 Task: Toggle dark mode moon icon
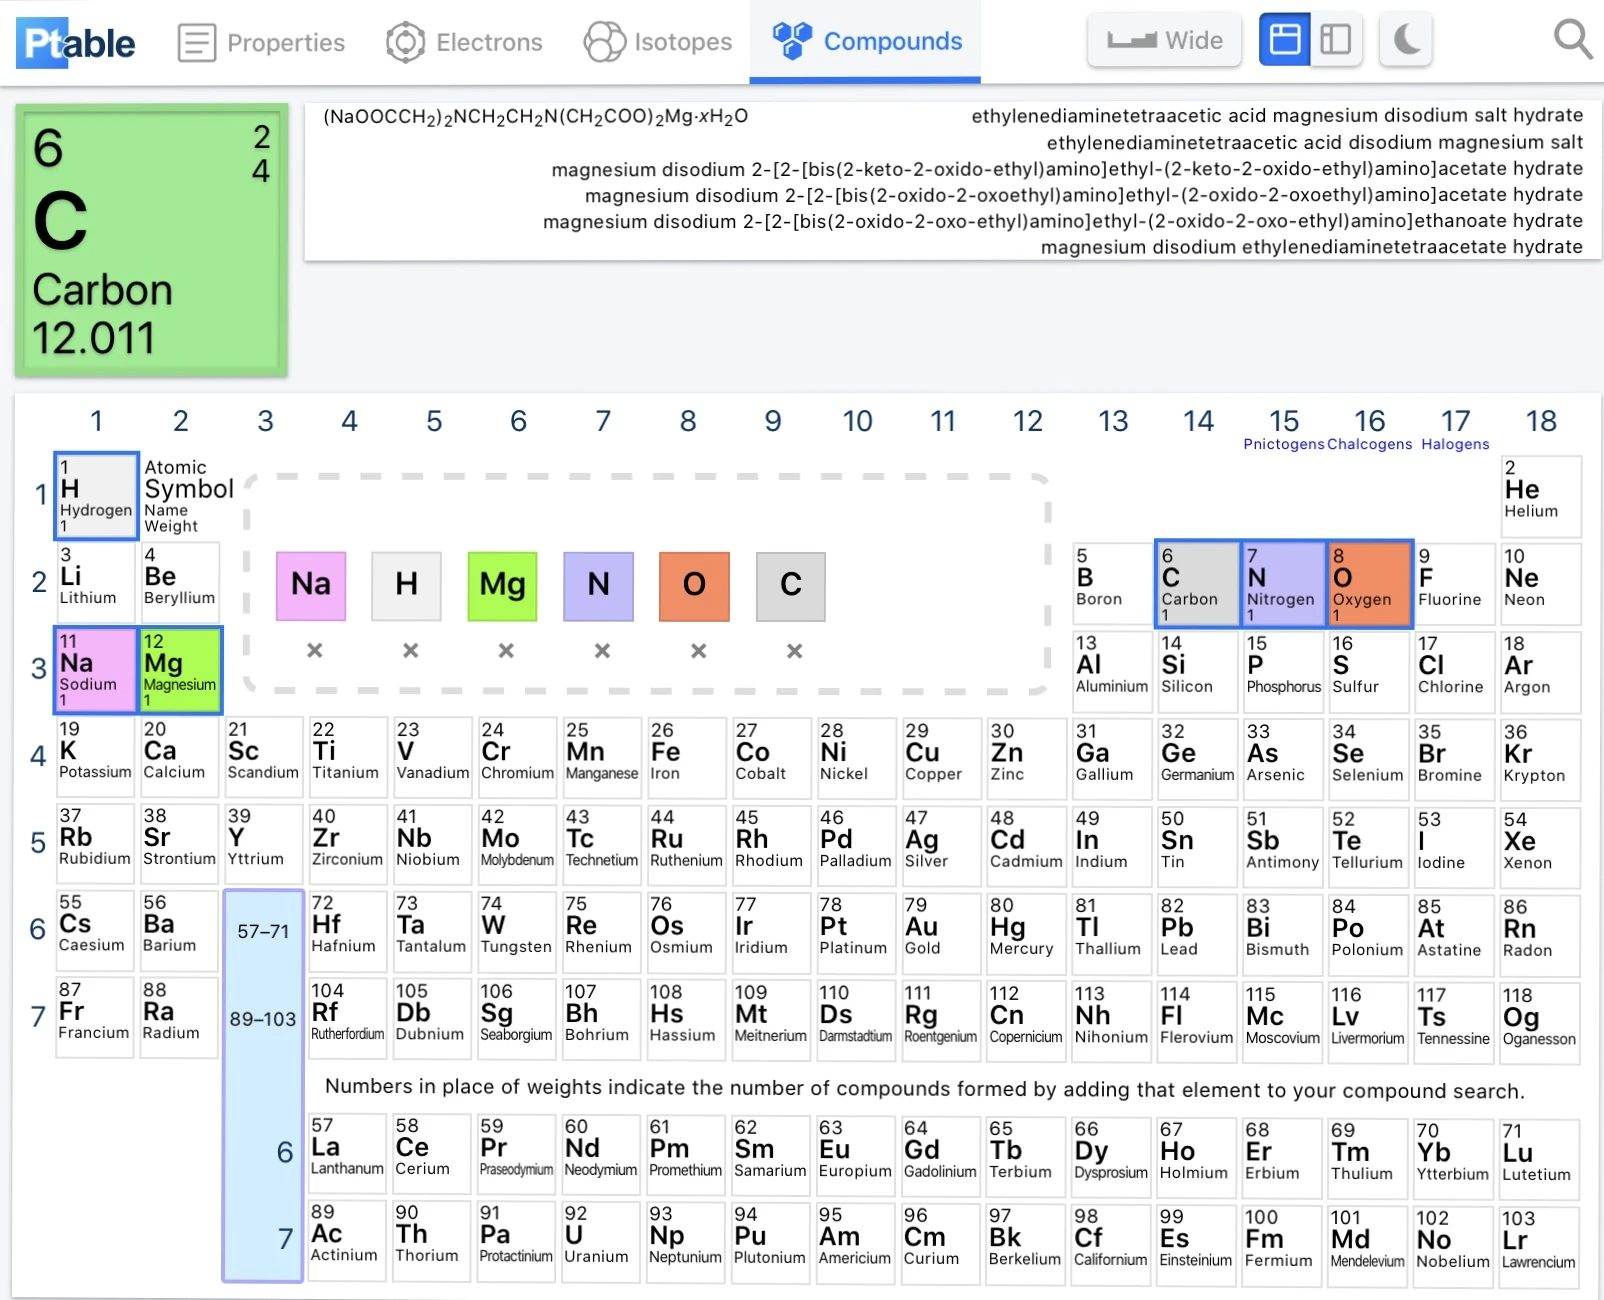click(1405, 40)
